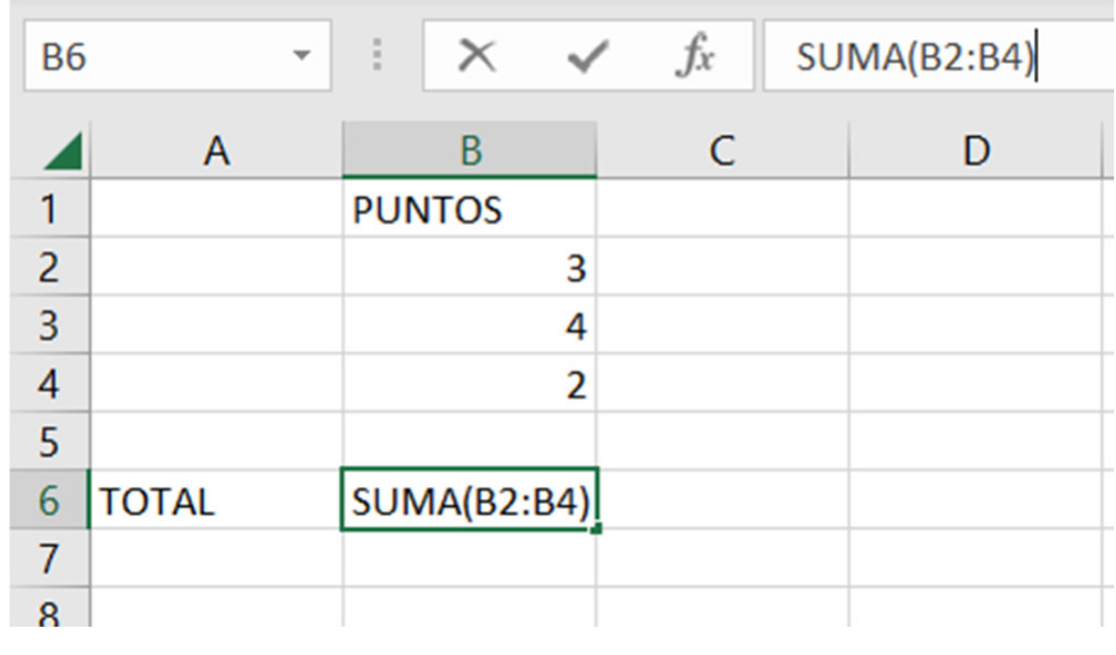Click the PUNTOS cell B1
The image size is (1116, 655).
click(x=470, y=210)
